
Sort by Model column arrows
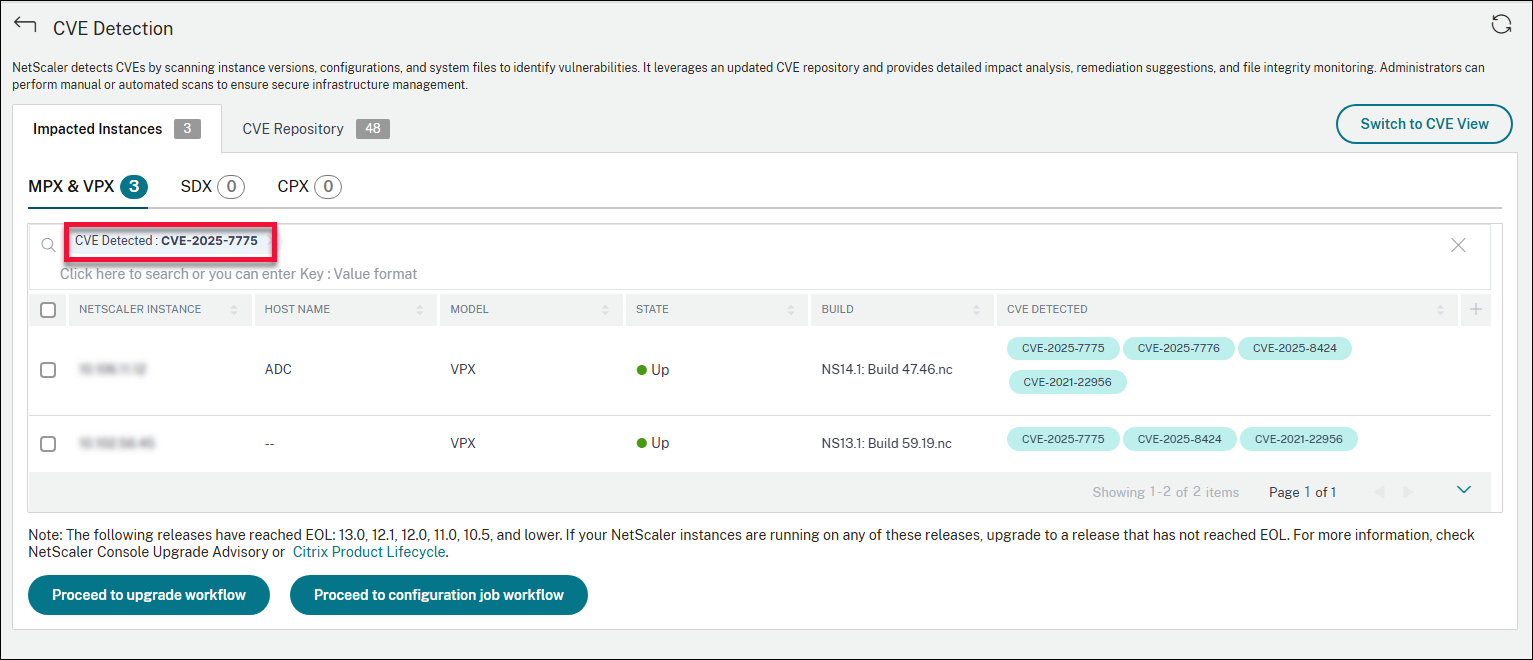pyautogui.click(x=606, y=310)
